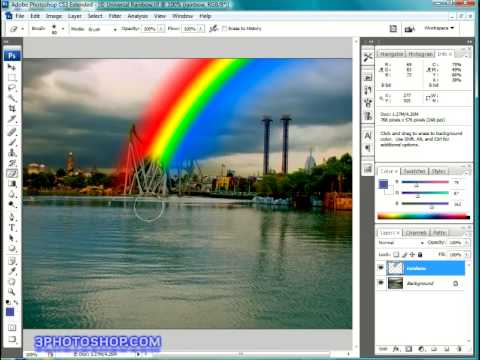The height and width of the screenshot is (360, 480).
Task: Open the Character panel icon
Action: tap(368, 135)
